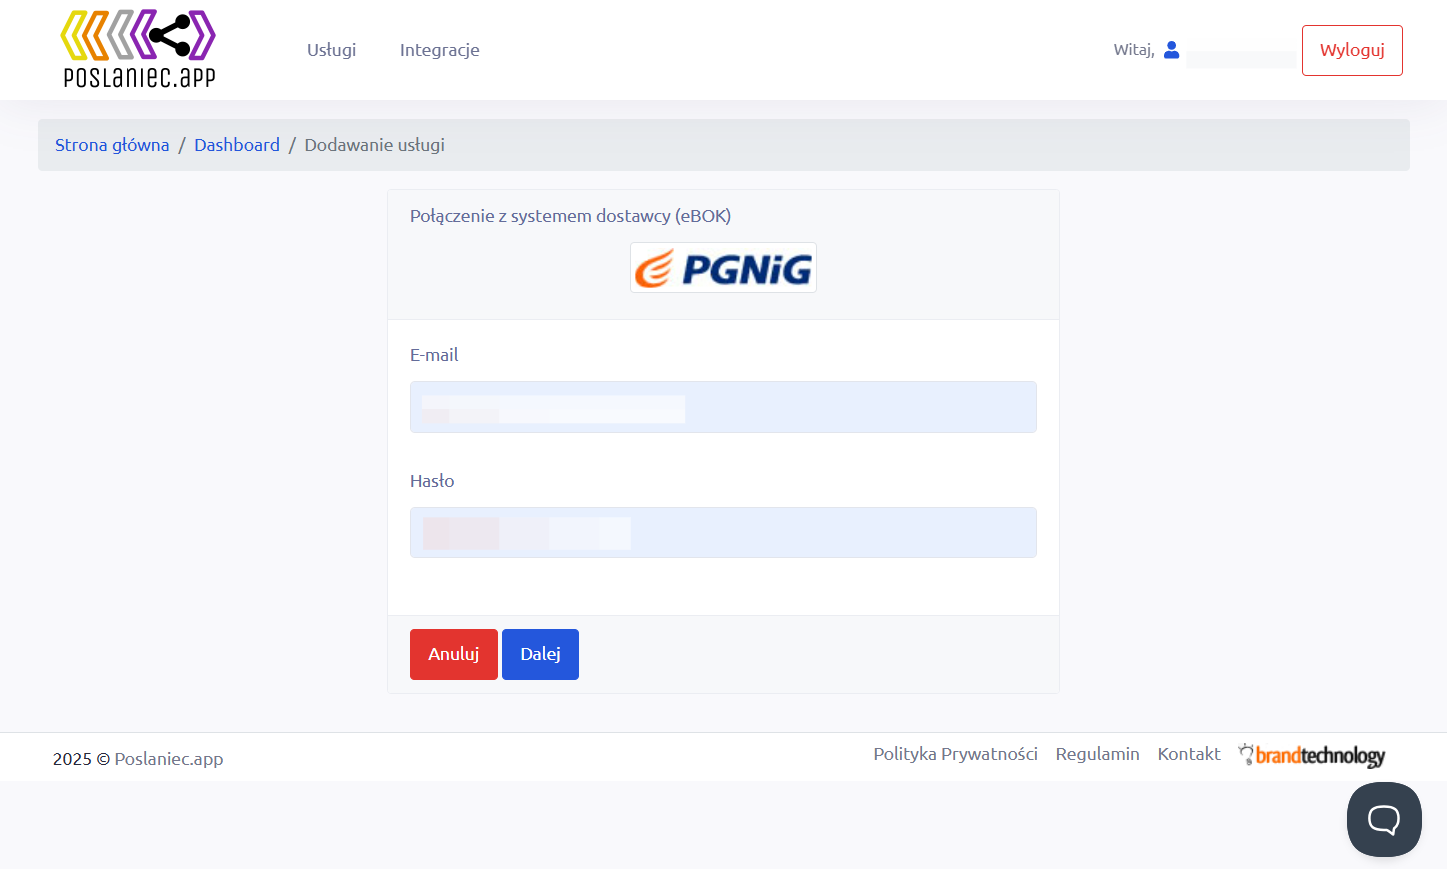Click the Poslaniec.app footer link
1447x869 pixels.
(x=169, y=759)
